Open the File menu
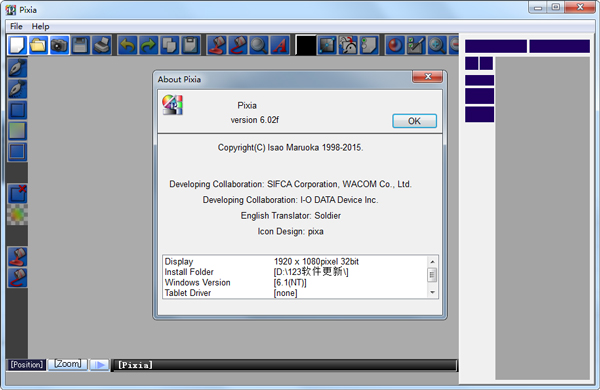The image size is (600, 390). point(16,26)
